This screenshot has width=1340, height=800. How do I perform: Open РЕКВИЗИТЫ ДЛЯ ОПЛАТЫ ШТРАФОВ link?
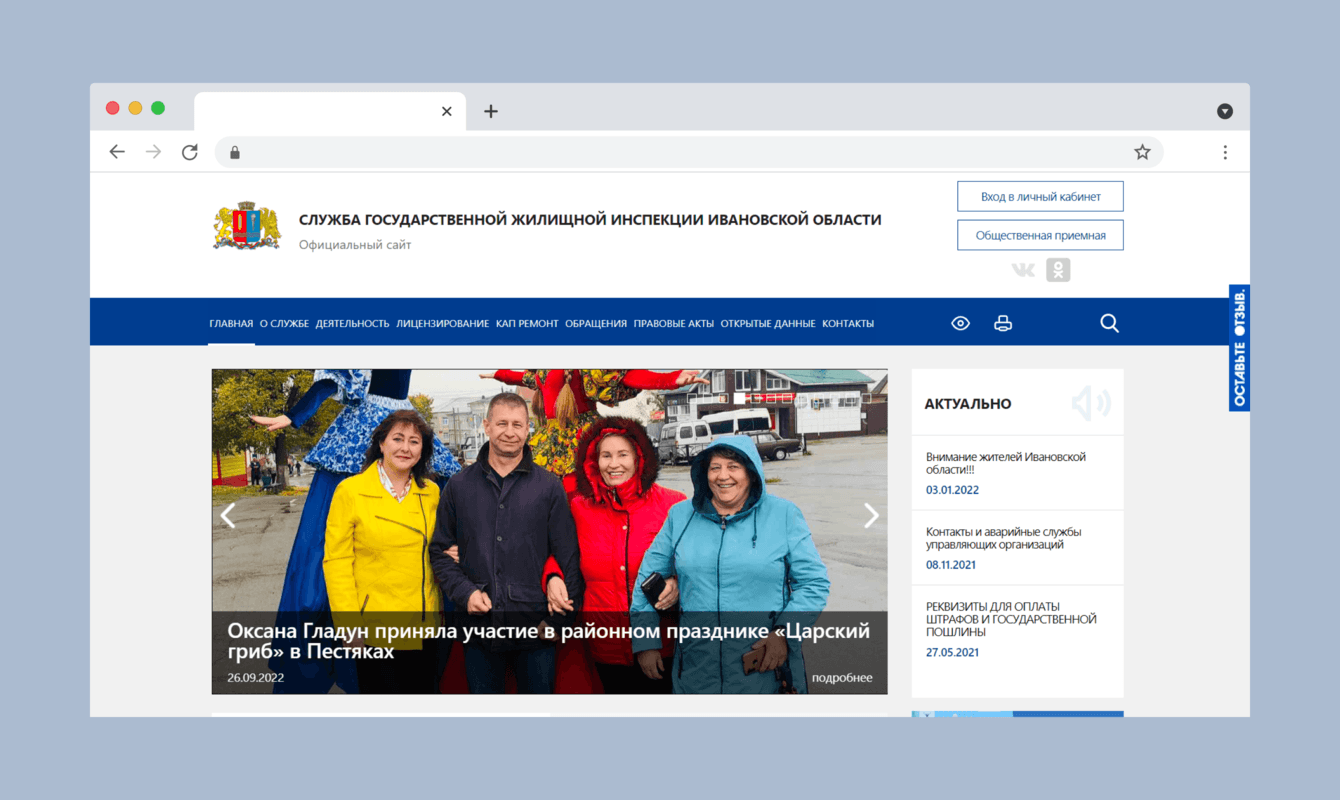[1011, 619]
